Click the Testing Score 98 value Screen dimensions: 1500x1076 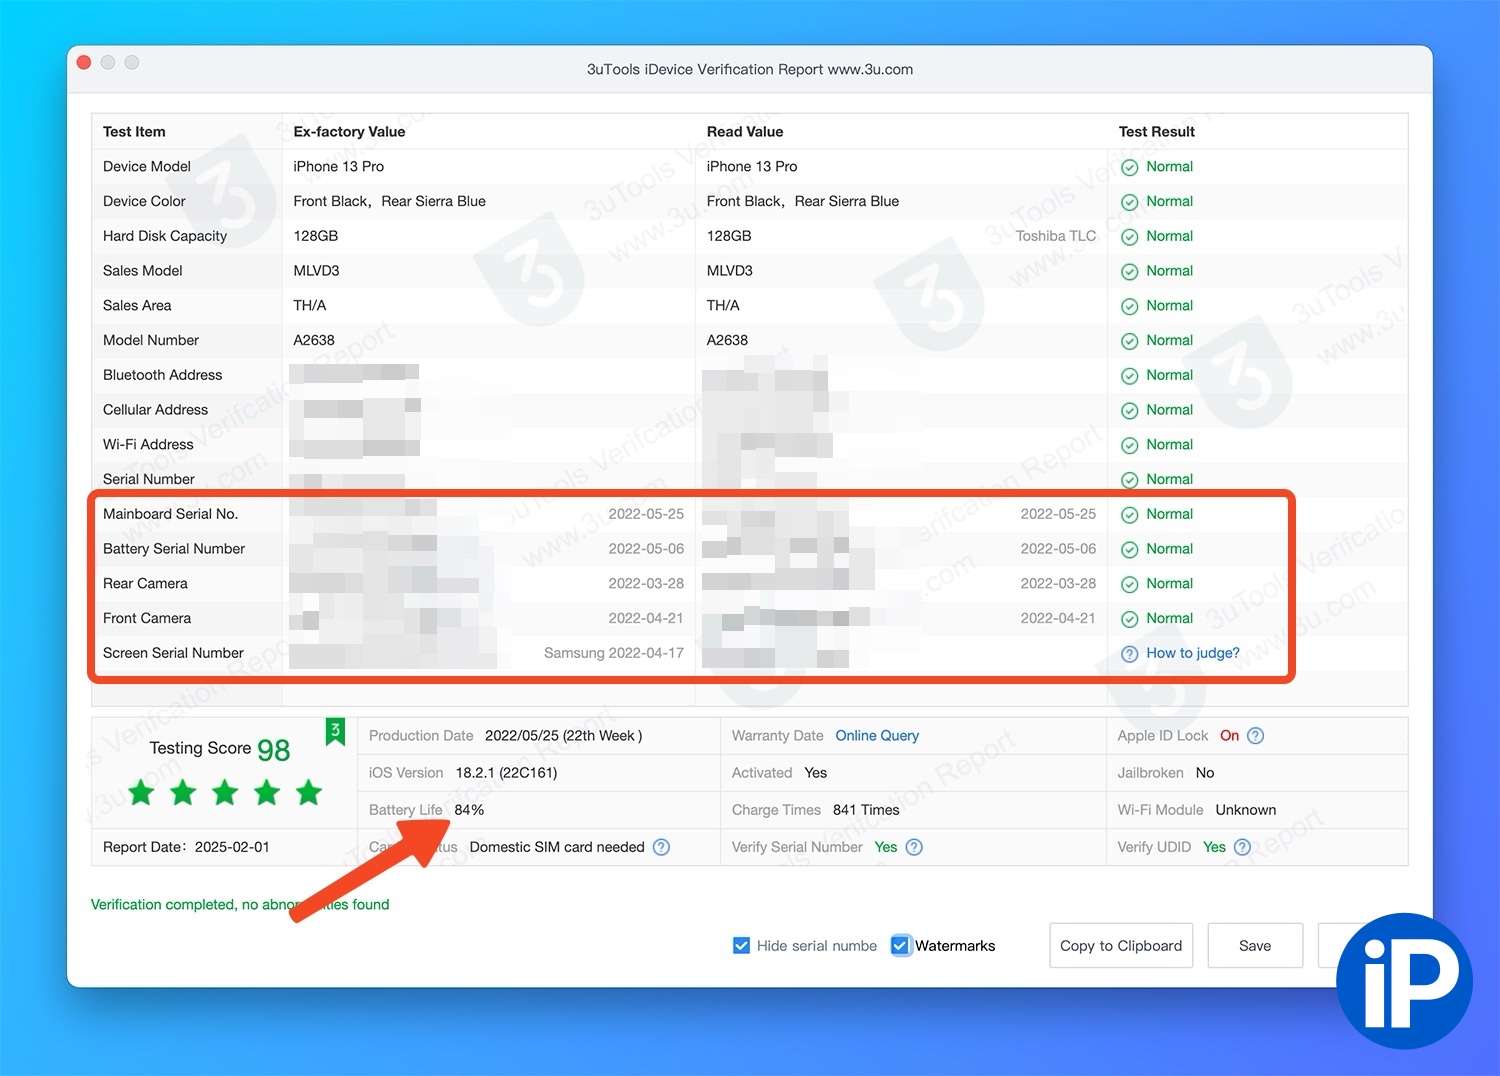273,750
